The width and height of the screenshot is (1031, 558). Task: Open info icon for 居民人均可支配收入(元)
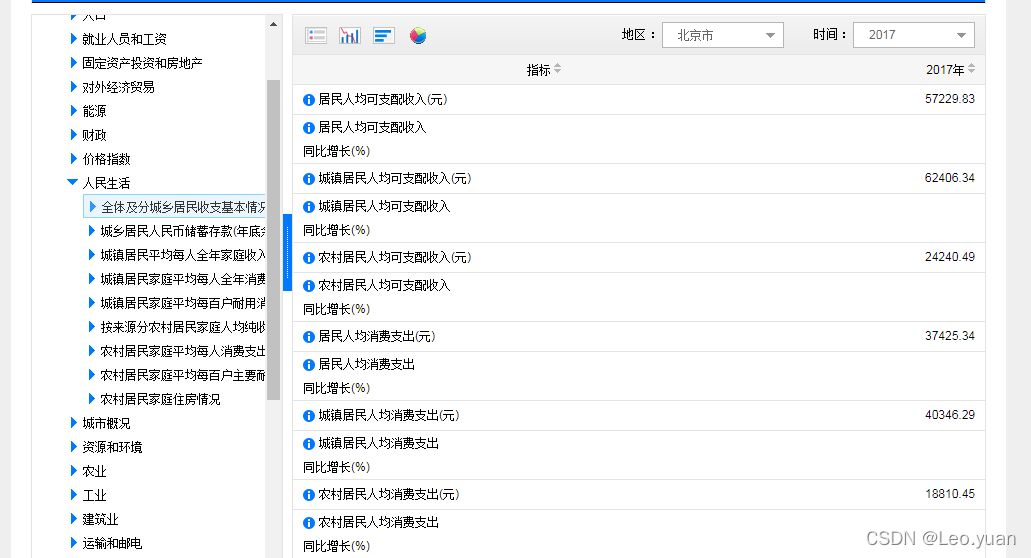(x=308, y=100)
